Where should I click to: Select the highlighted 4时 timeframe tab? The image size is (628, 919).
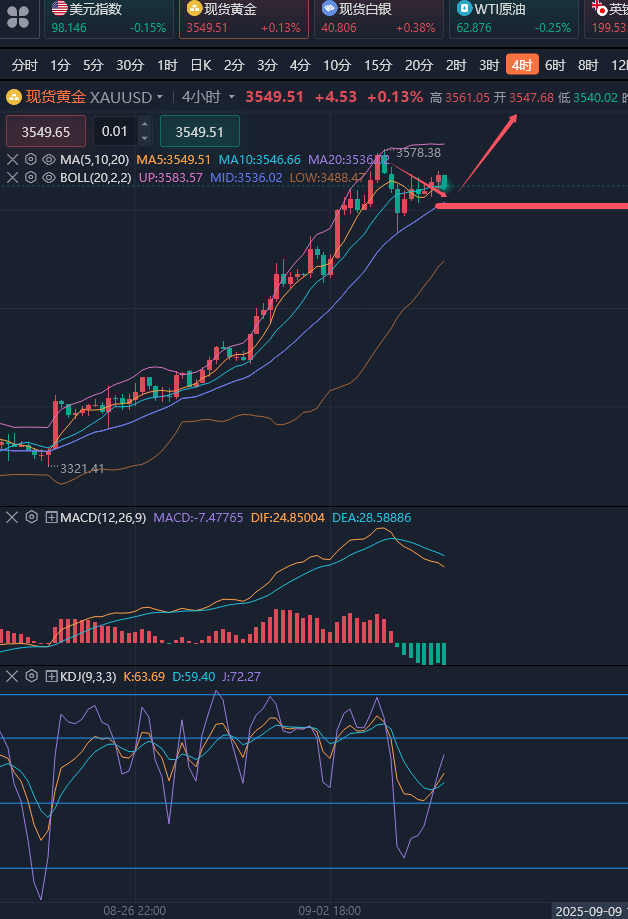(x=522, y=64)
